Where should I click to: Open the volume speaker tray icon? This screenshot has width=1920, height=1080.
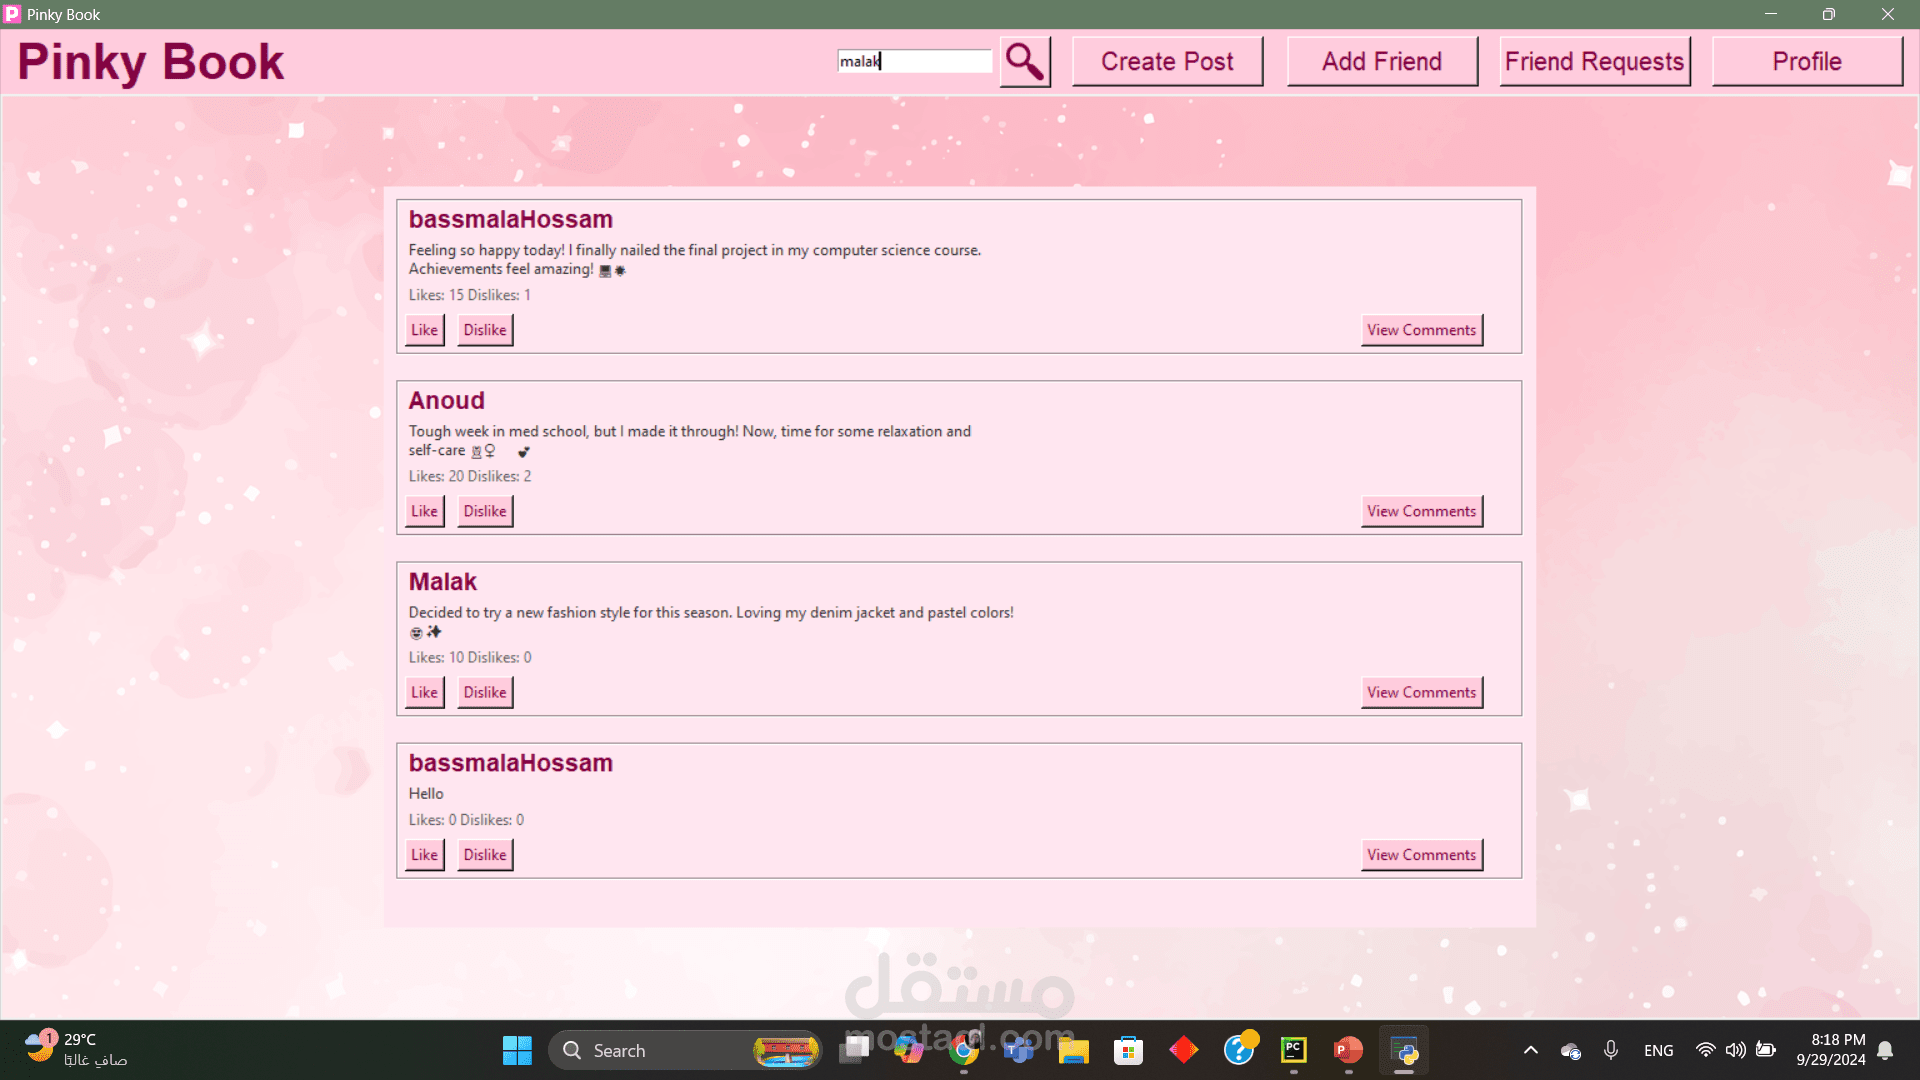tap(1735, 1050)
